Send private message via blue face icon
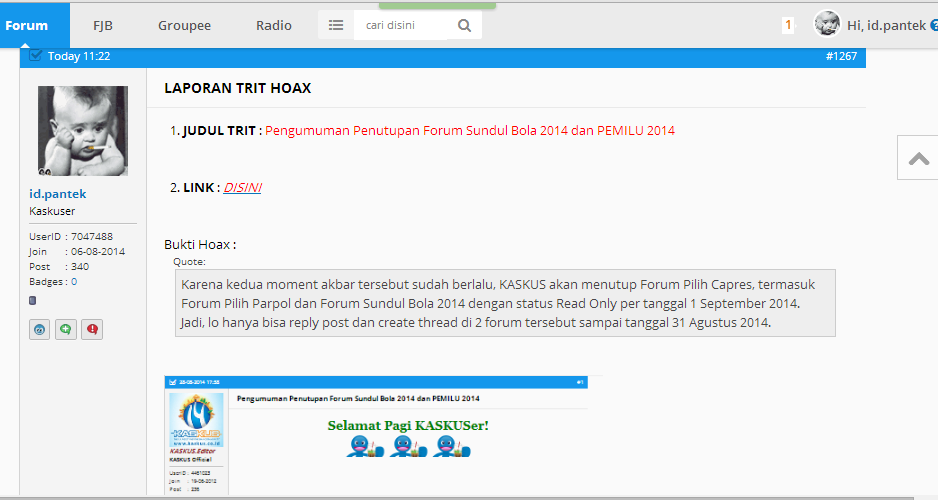938x500 pixels. pos(39,329)
